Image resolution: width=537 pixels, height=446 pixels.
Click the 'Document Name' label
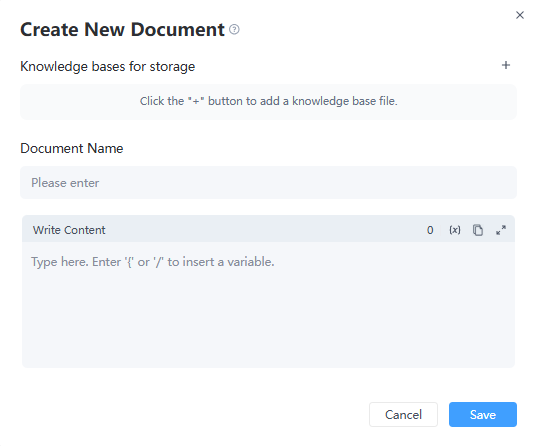[72, 148]
